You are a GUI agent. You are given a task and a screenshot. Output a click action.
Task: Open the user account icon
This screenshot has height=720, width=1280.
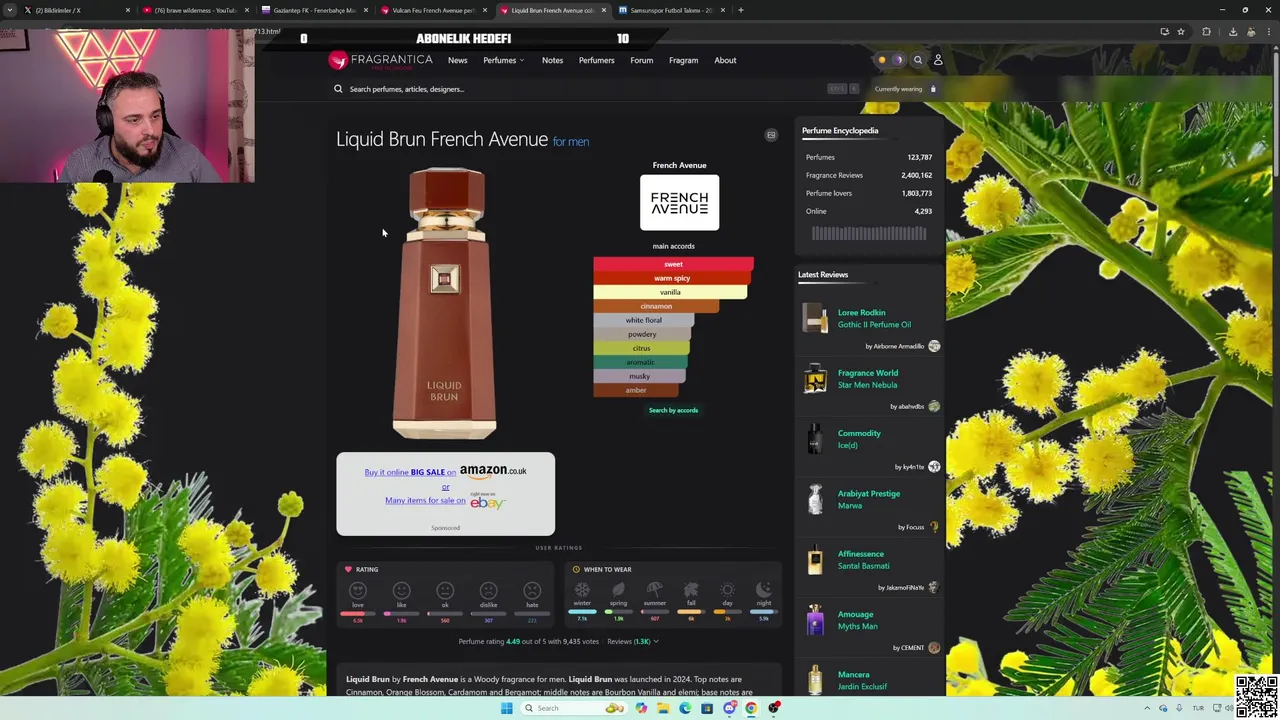coord(938,60)
